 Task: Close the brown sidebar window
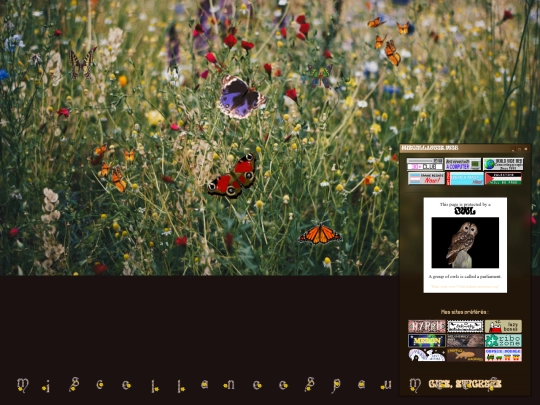[526, 149]
